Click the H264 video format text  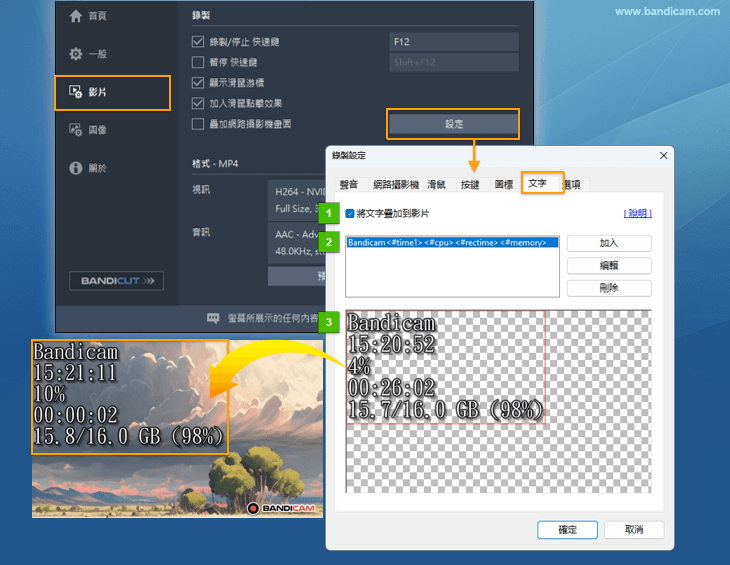[300, 192]
